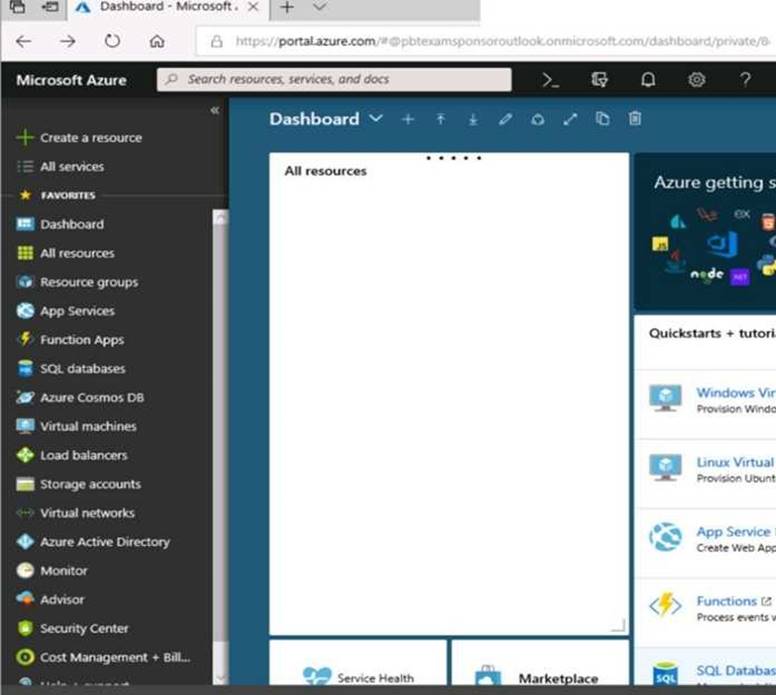This screenshot has width=776, height=695.
Task: Open Functions quickstart link
Action: (x=727, y=601)
